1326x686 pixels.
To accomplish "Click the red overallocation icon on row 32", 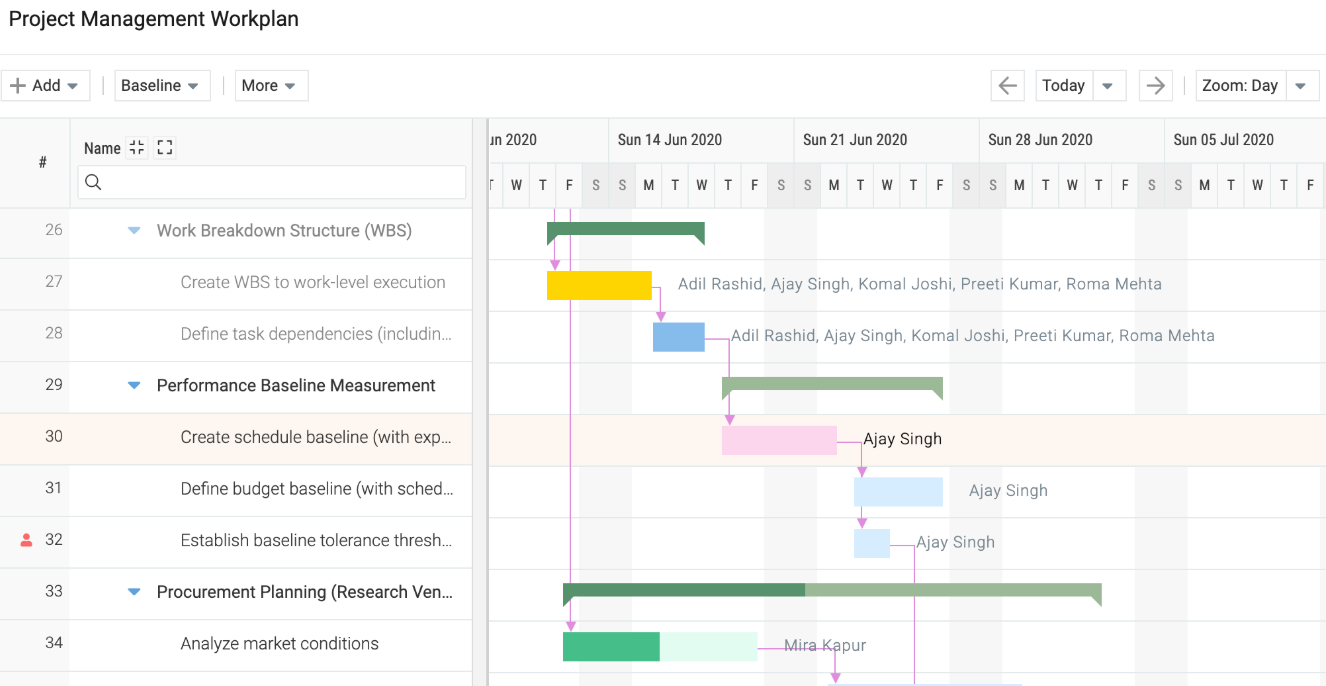I will [x=25, y=539].
